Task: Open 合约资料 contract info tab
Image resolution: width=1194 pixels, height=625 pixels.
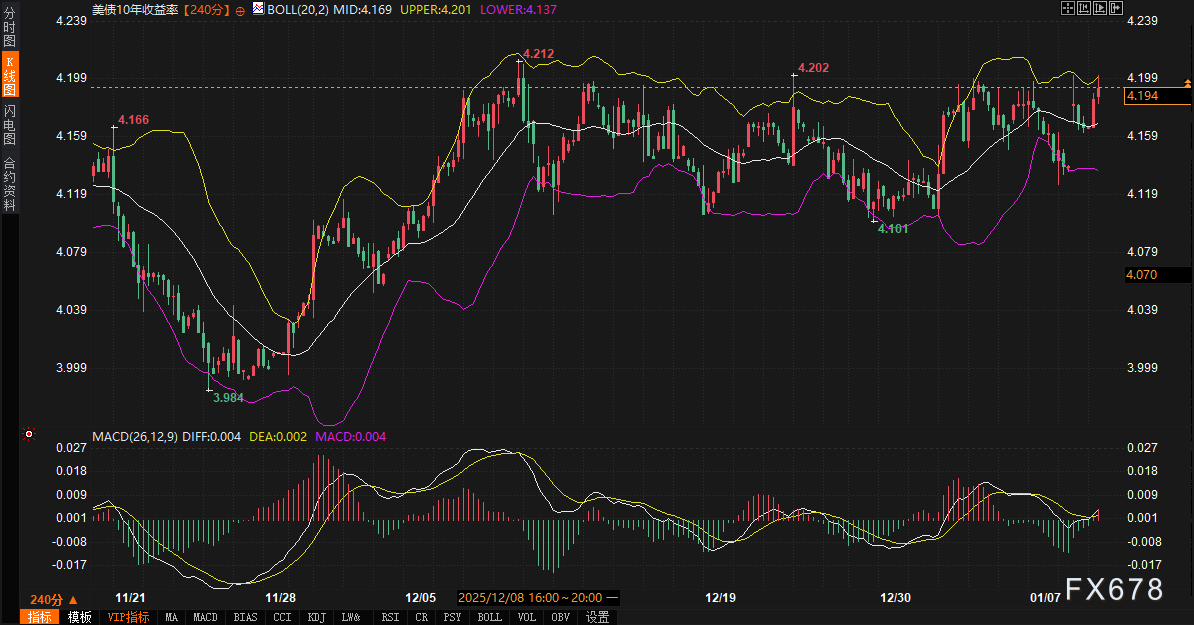Action: click(10, 183)
